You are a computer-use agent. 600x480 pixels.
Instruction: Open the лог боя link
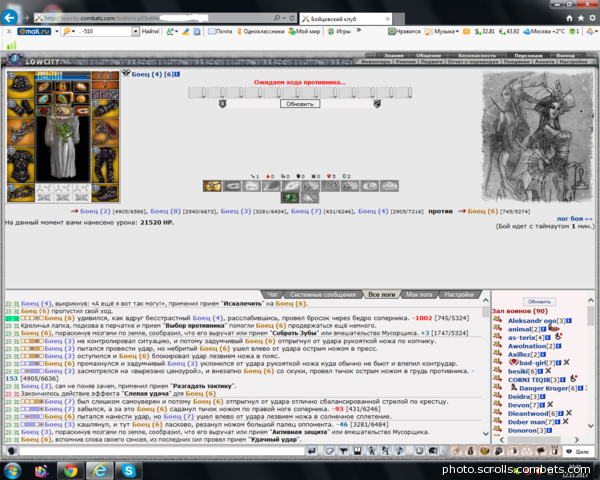pos(574,219)
